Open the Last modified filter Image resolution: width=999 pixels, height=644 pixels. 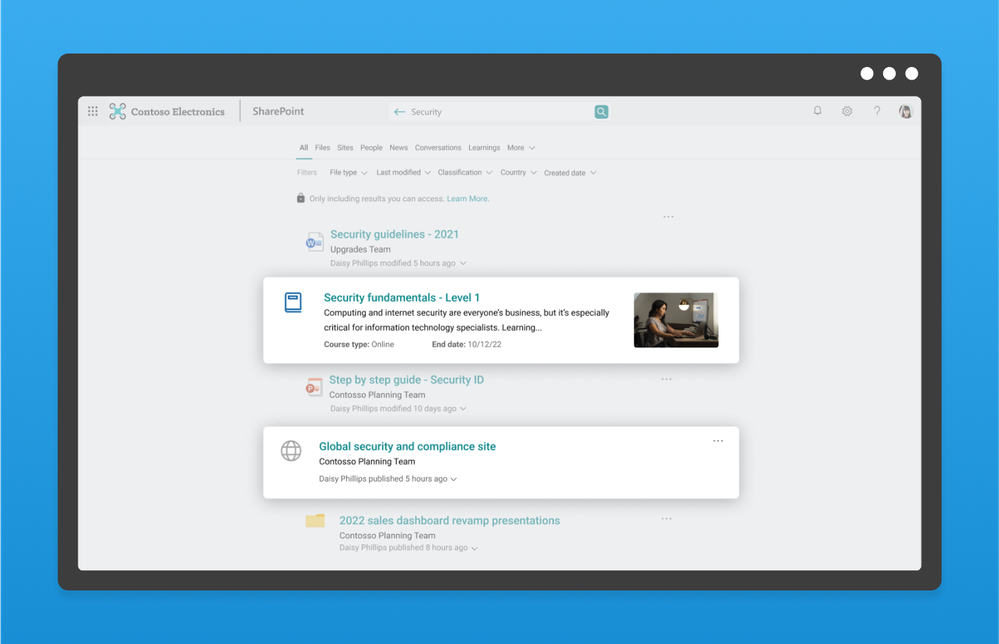403,173
